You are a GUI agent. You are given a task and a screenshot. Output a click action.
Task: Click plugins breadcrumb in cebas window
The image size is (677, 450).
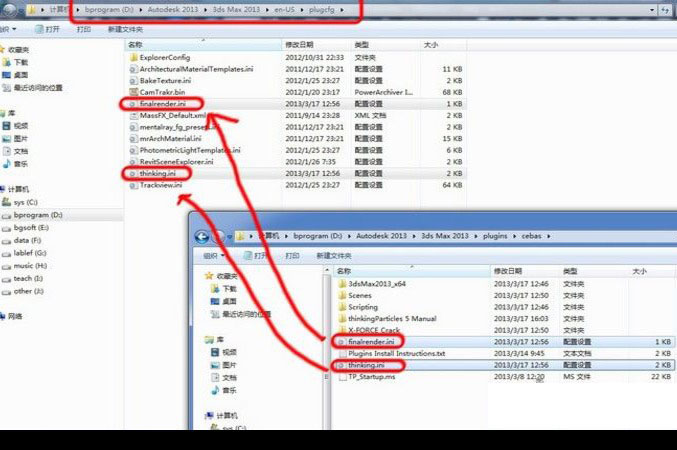click(495, 236)
